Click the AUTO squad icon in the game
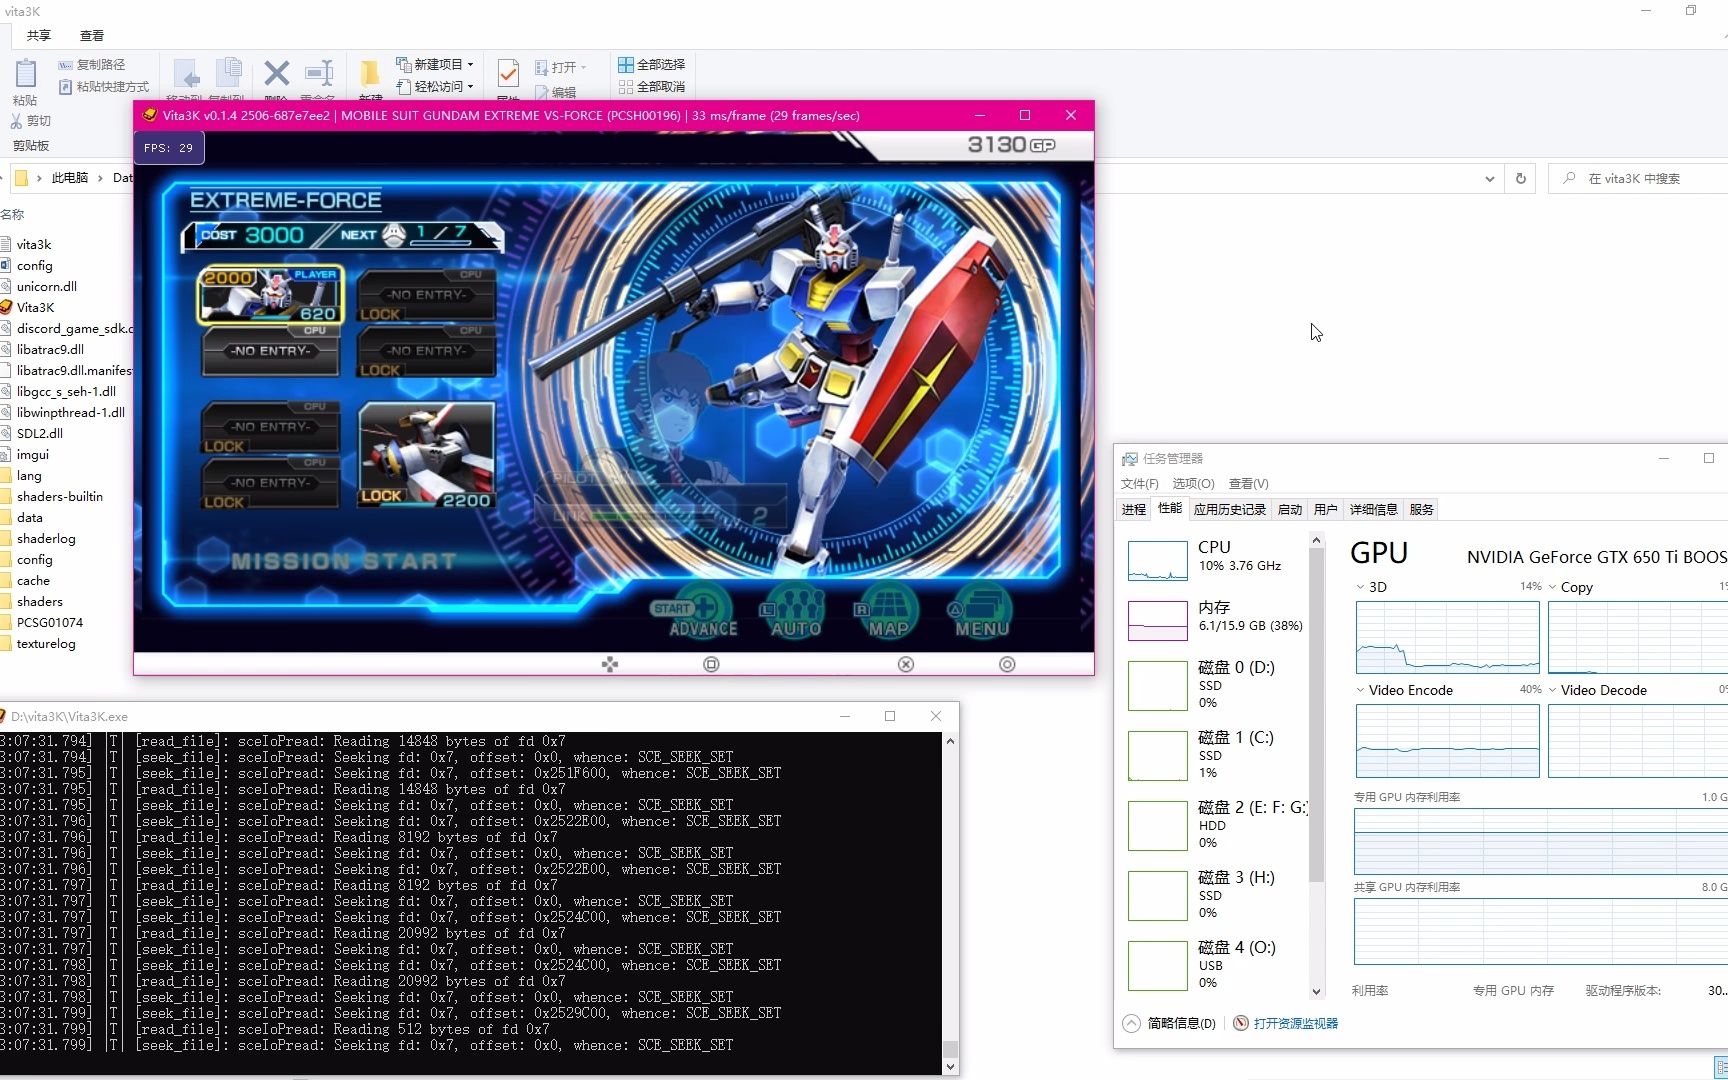 pyautogui.click(x=796, y=612)
